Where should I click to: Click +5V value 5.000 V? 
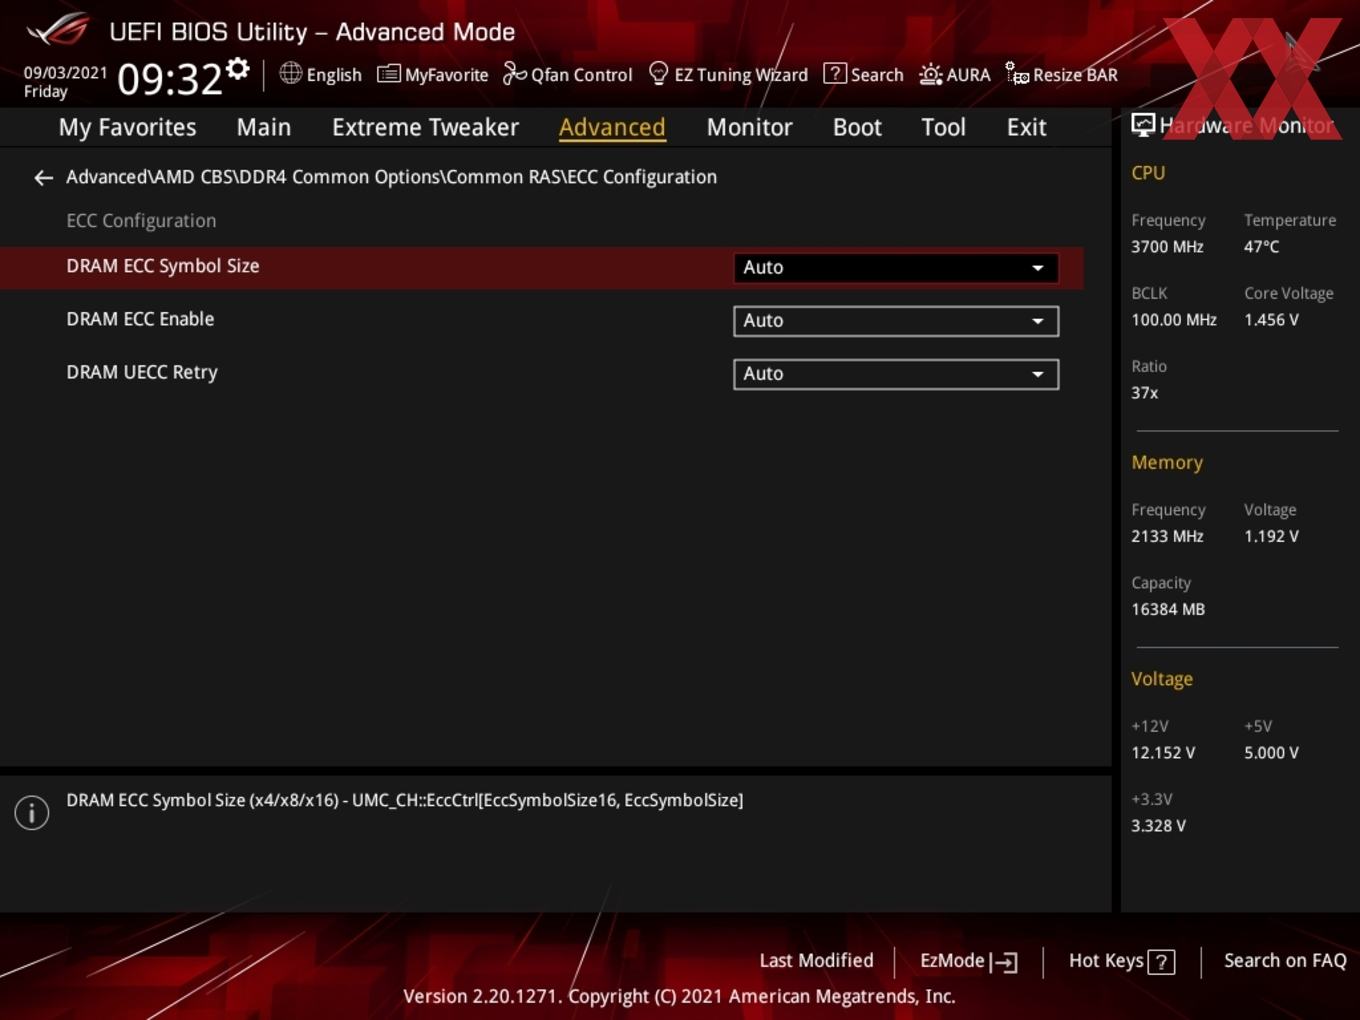1271,753
